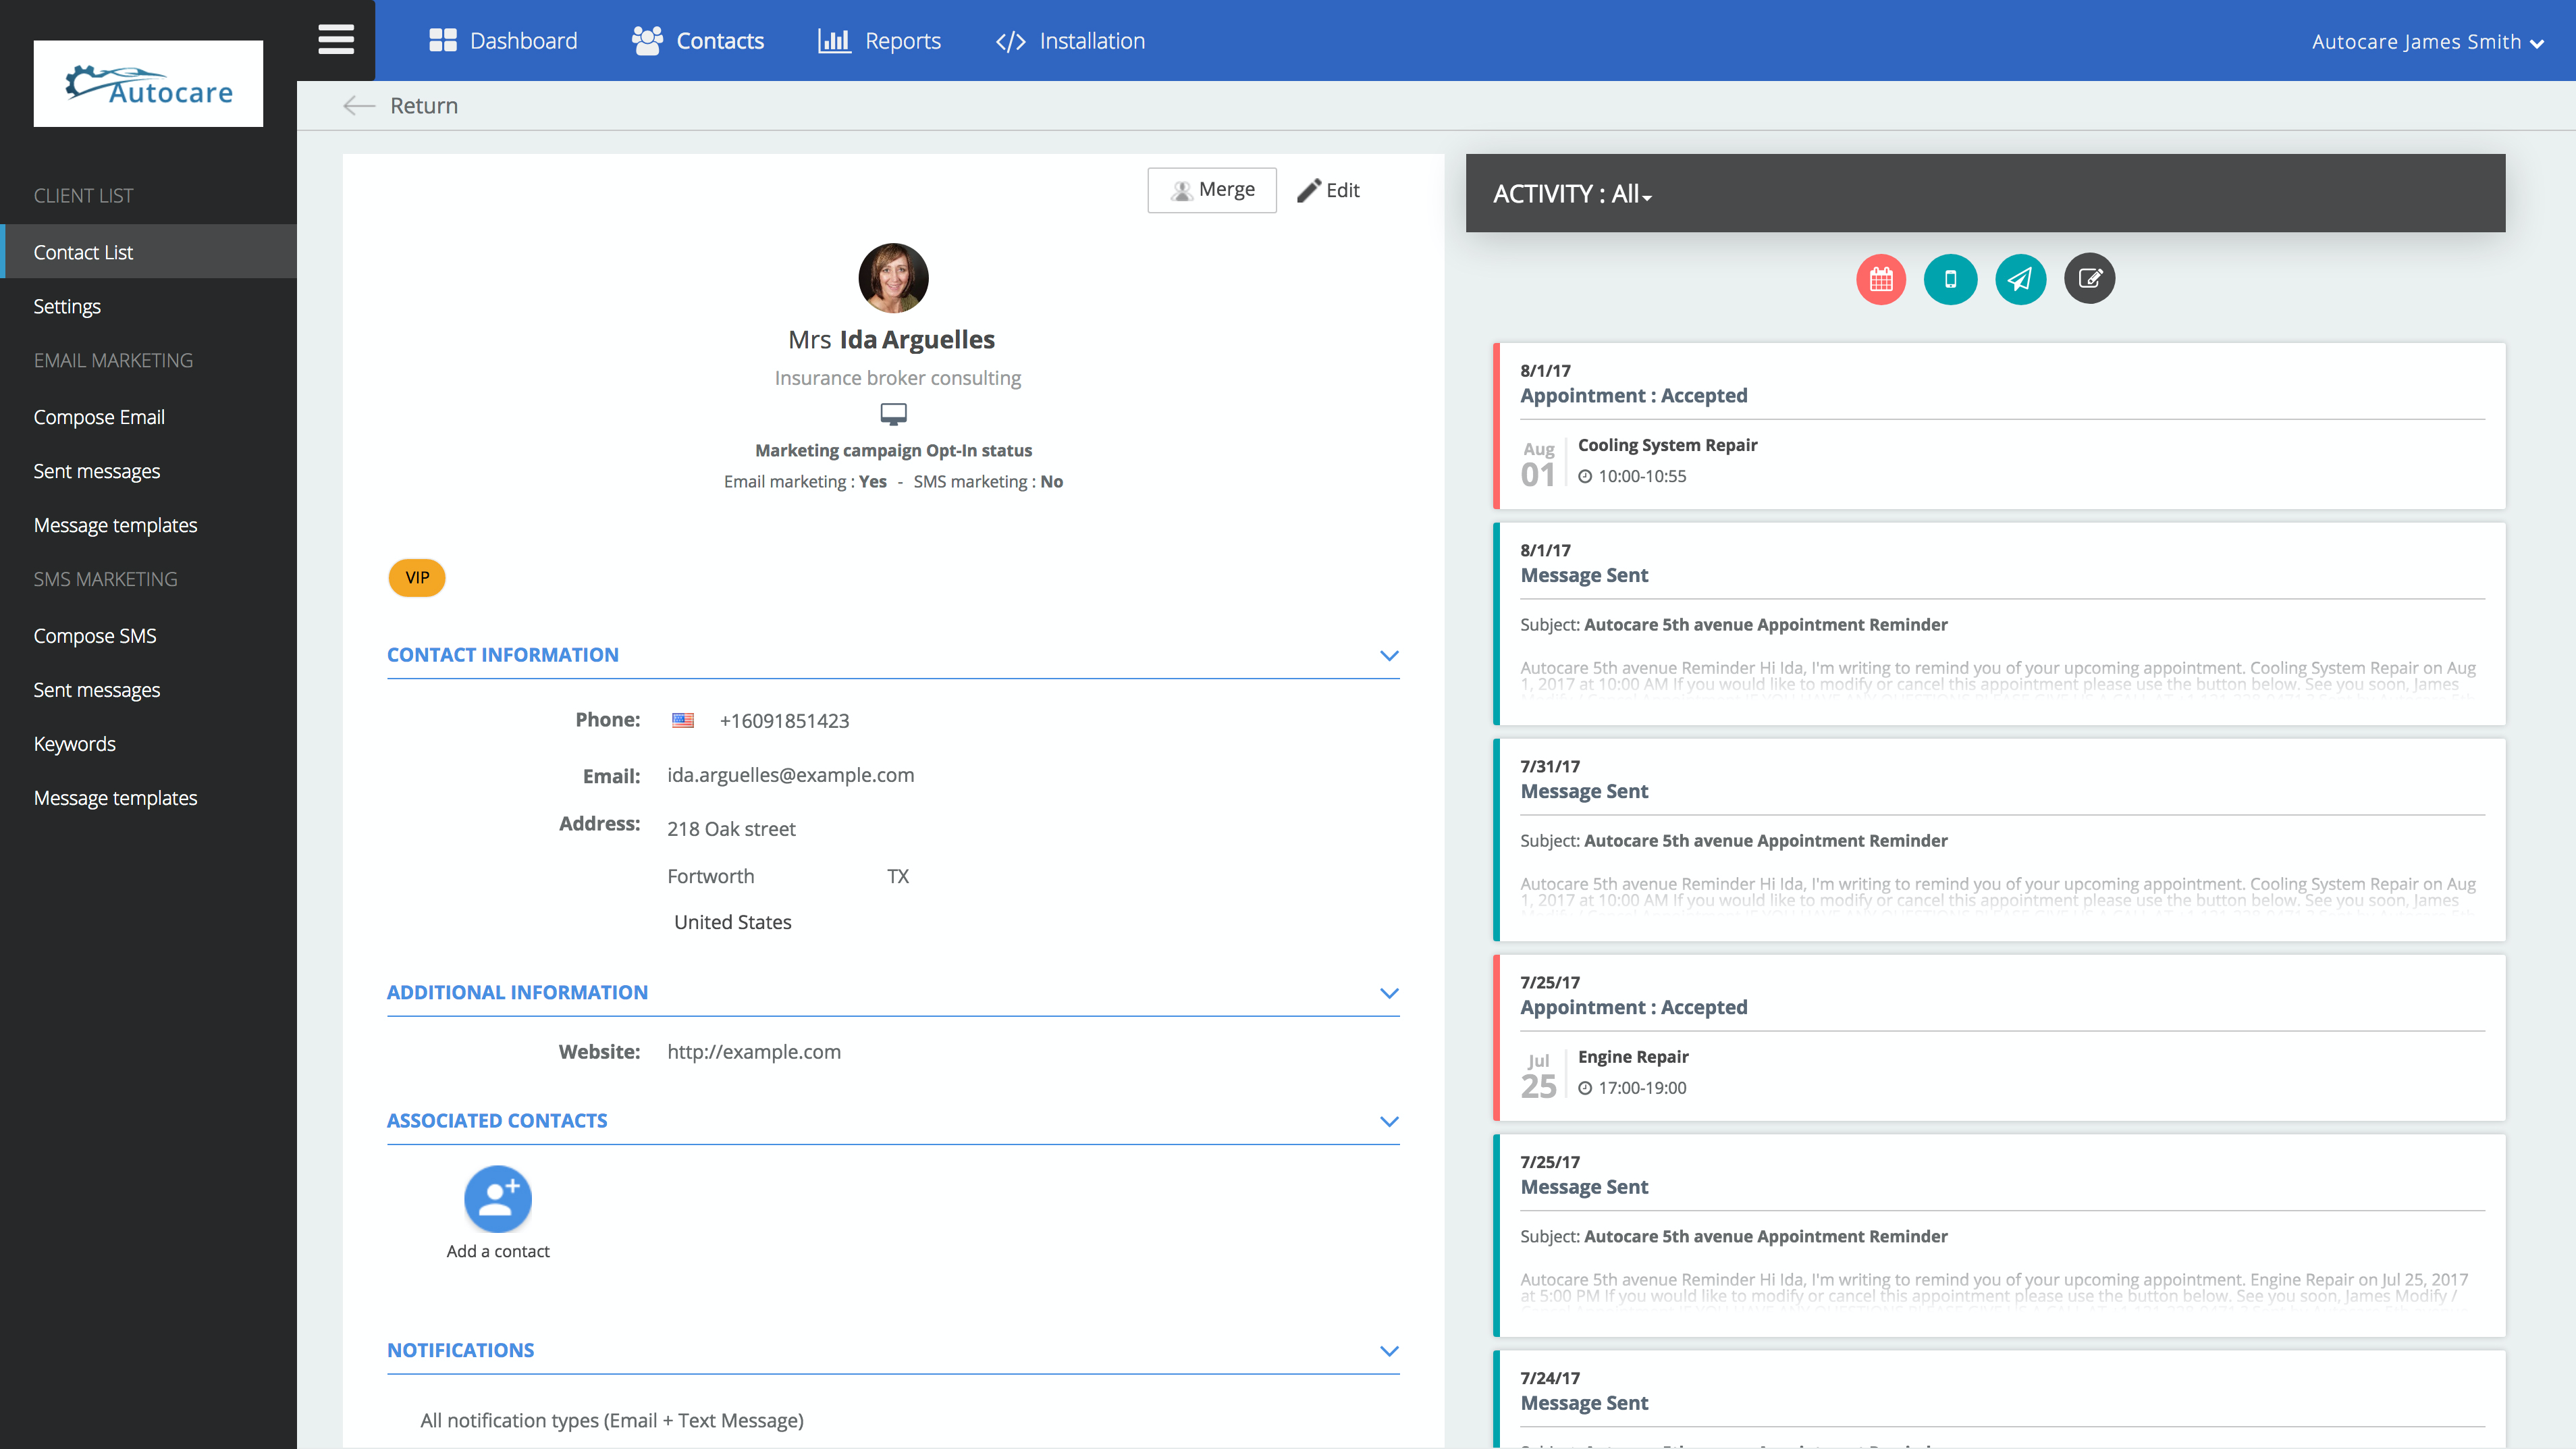2576x1449 pixels.
Task: Click the US flag icon beside phone
Action: click(683, 720)
